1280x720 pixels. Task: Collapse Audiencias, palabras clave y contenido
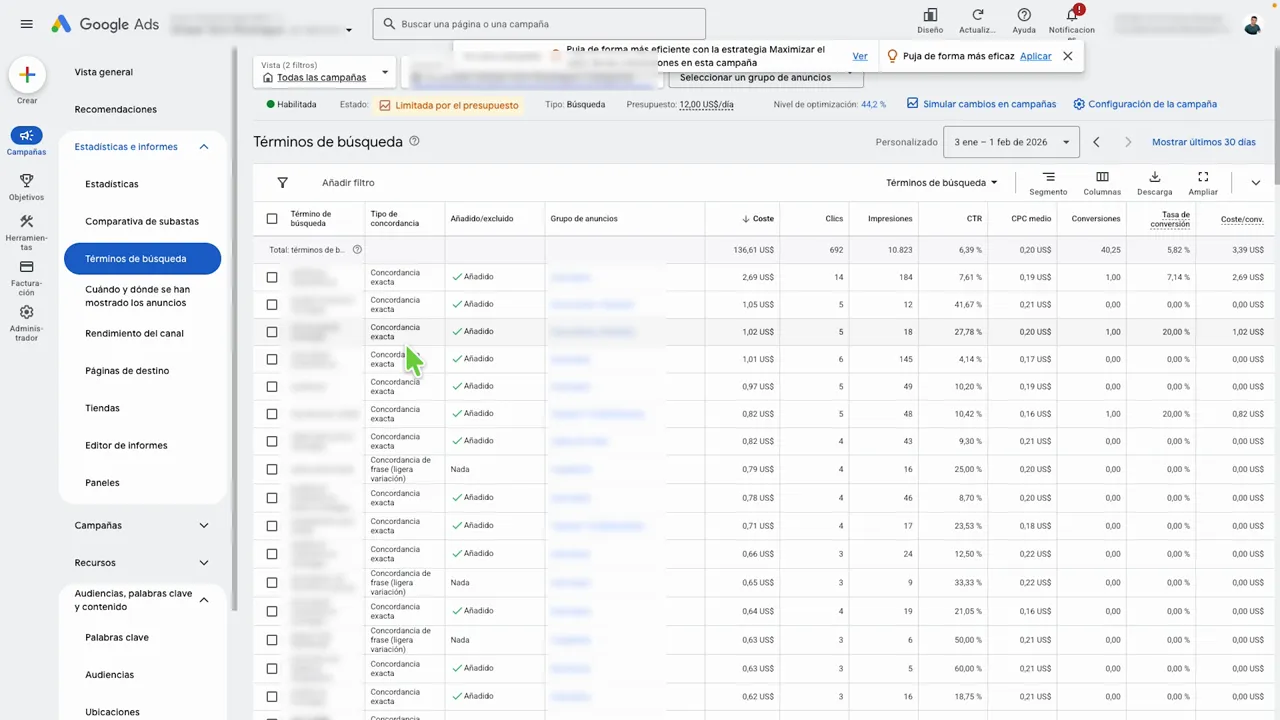point(204,600)
